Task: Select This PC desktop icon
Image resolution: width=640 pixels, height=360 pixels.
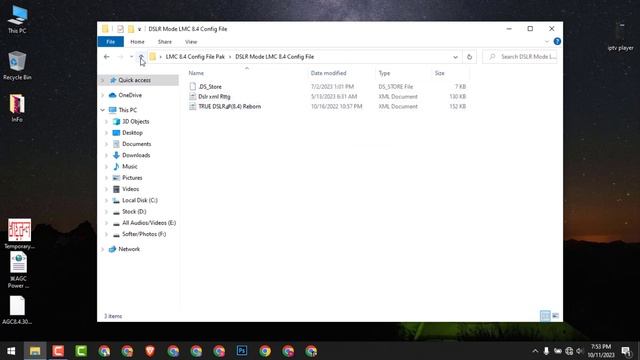Action: [17, 20]
